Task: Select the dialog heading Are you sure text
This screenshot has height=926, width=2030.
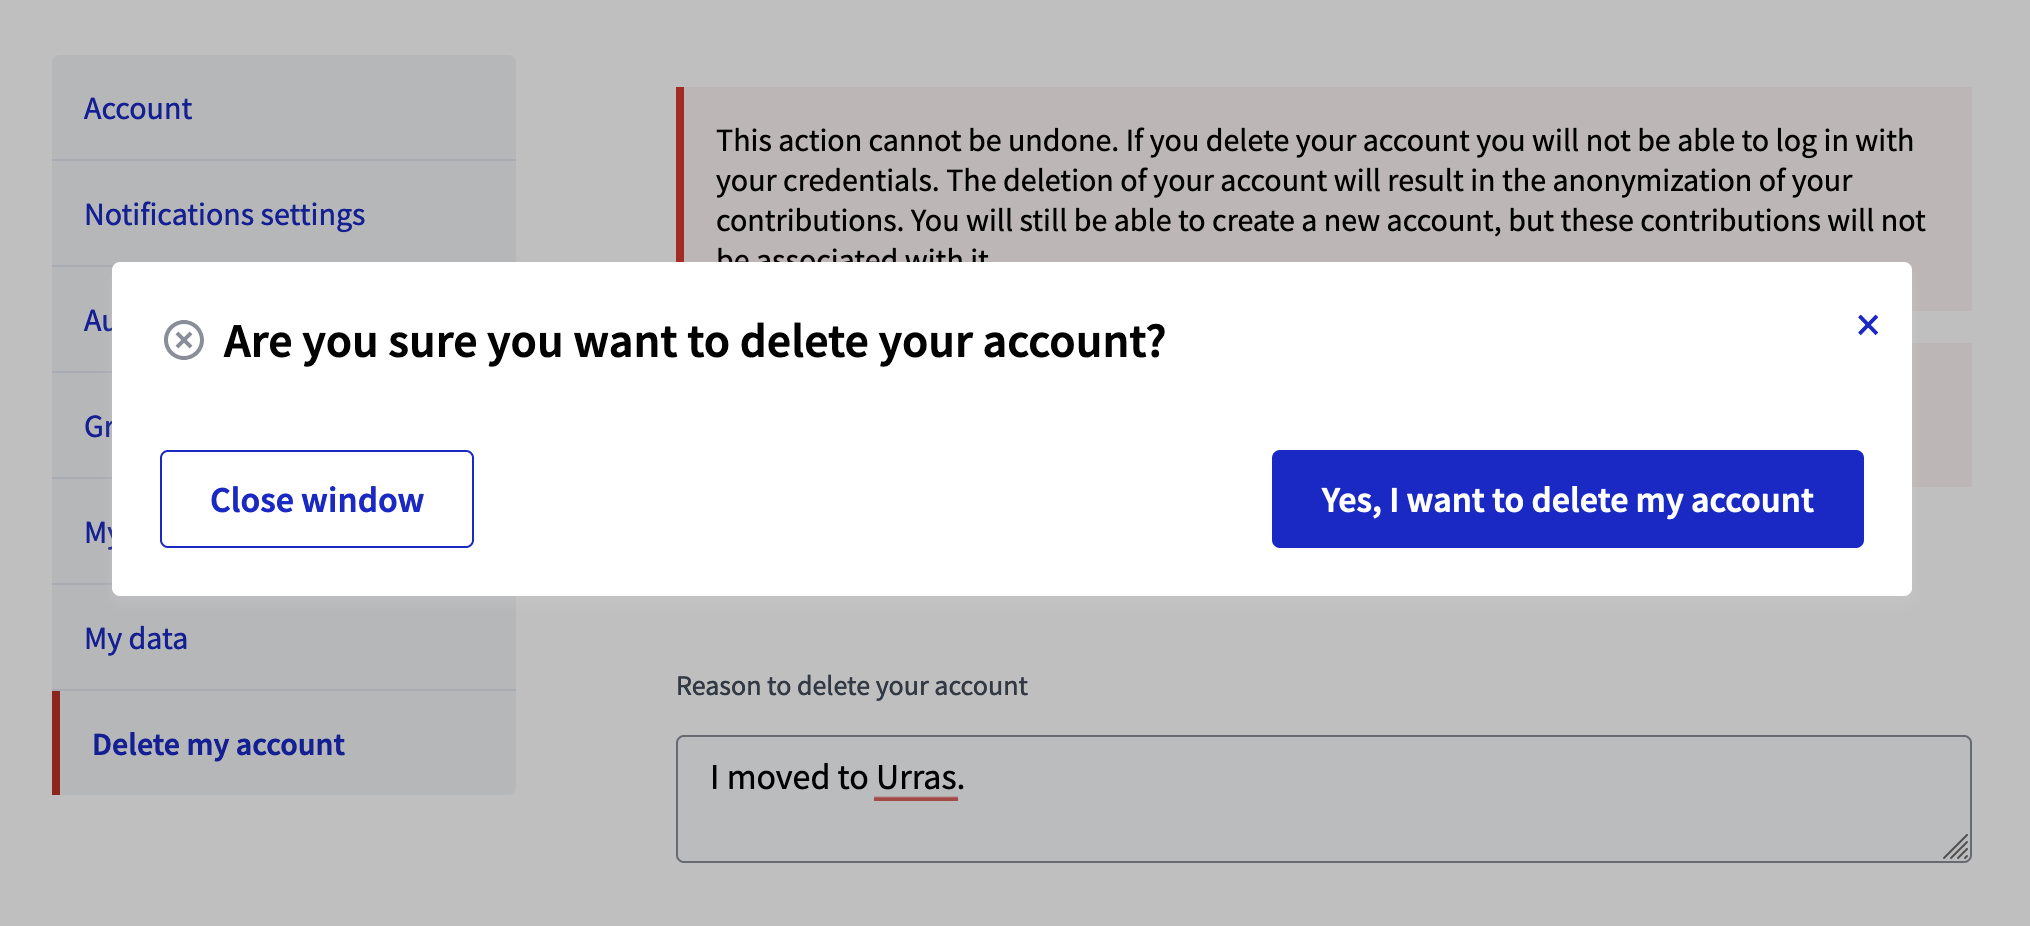Action: [692, 341]
